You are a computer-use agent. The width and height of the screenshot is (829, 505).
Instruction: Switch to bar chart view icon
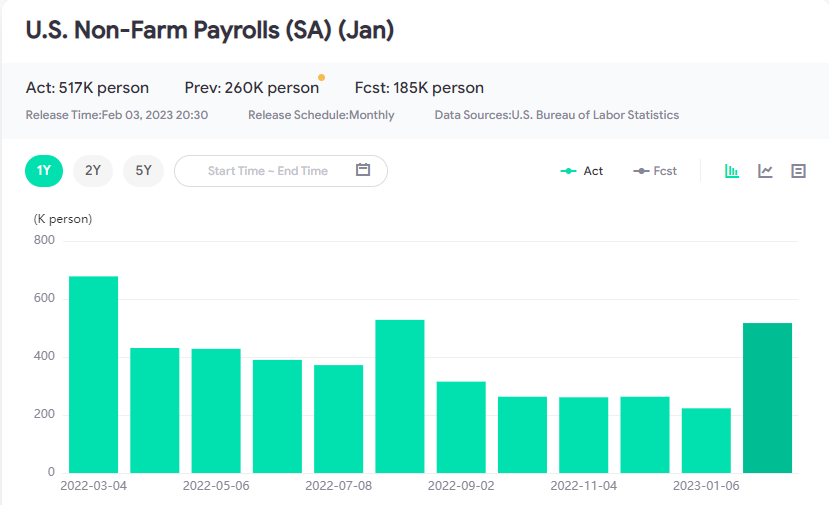732,171
